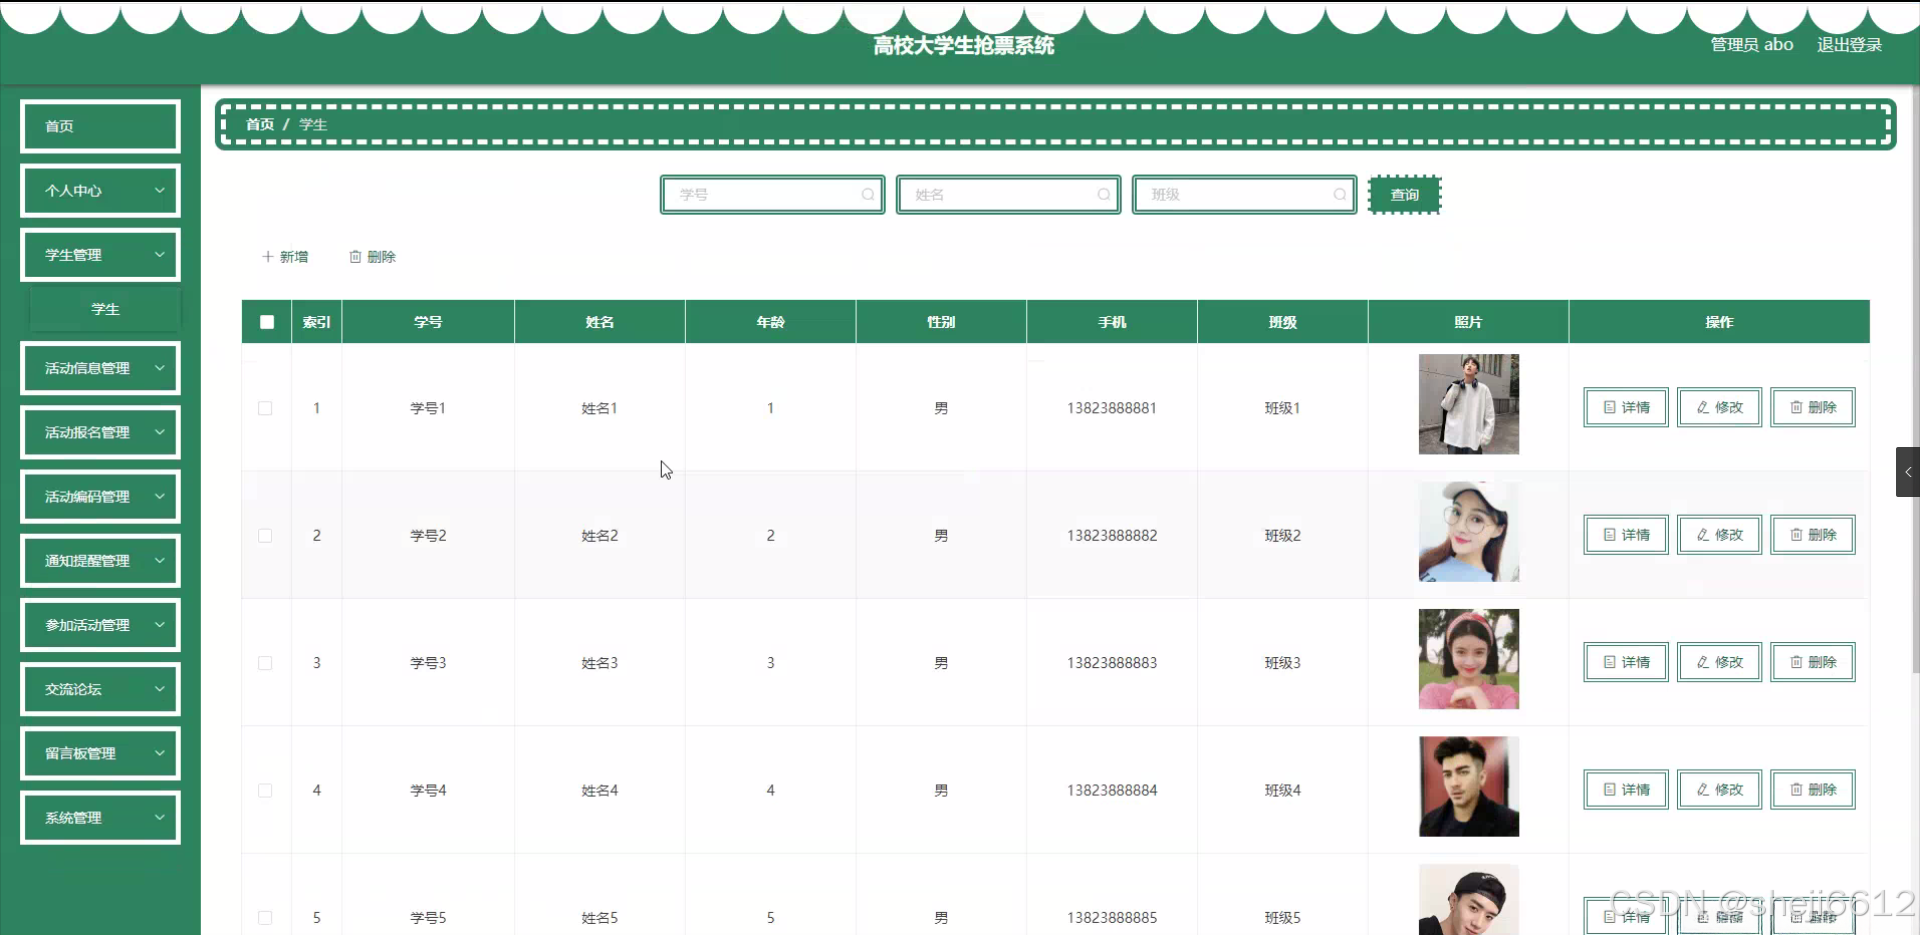
Task: Check the row for 学号3
Action: [x=265, y=663]
